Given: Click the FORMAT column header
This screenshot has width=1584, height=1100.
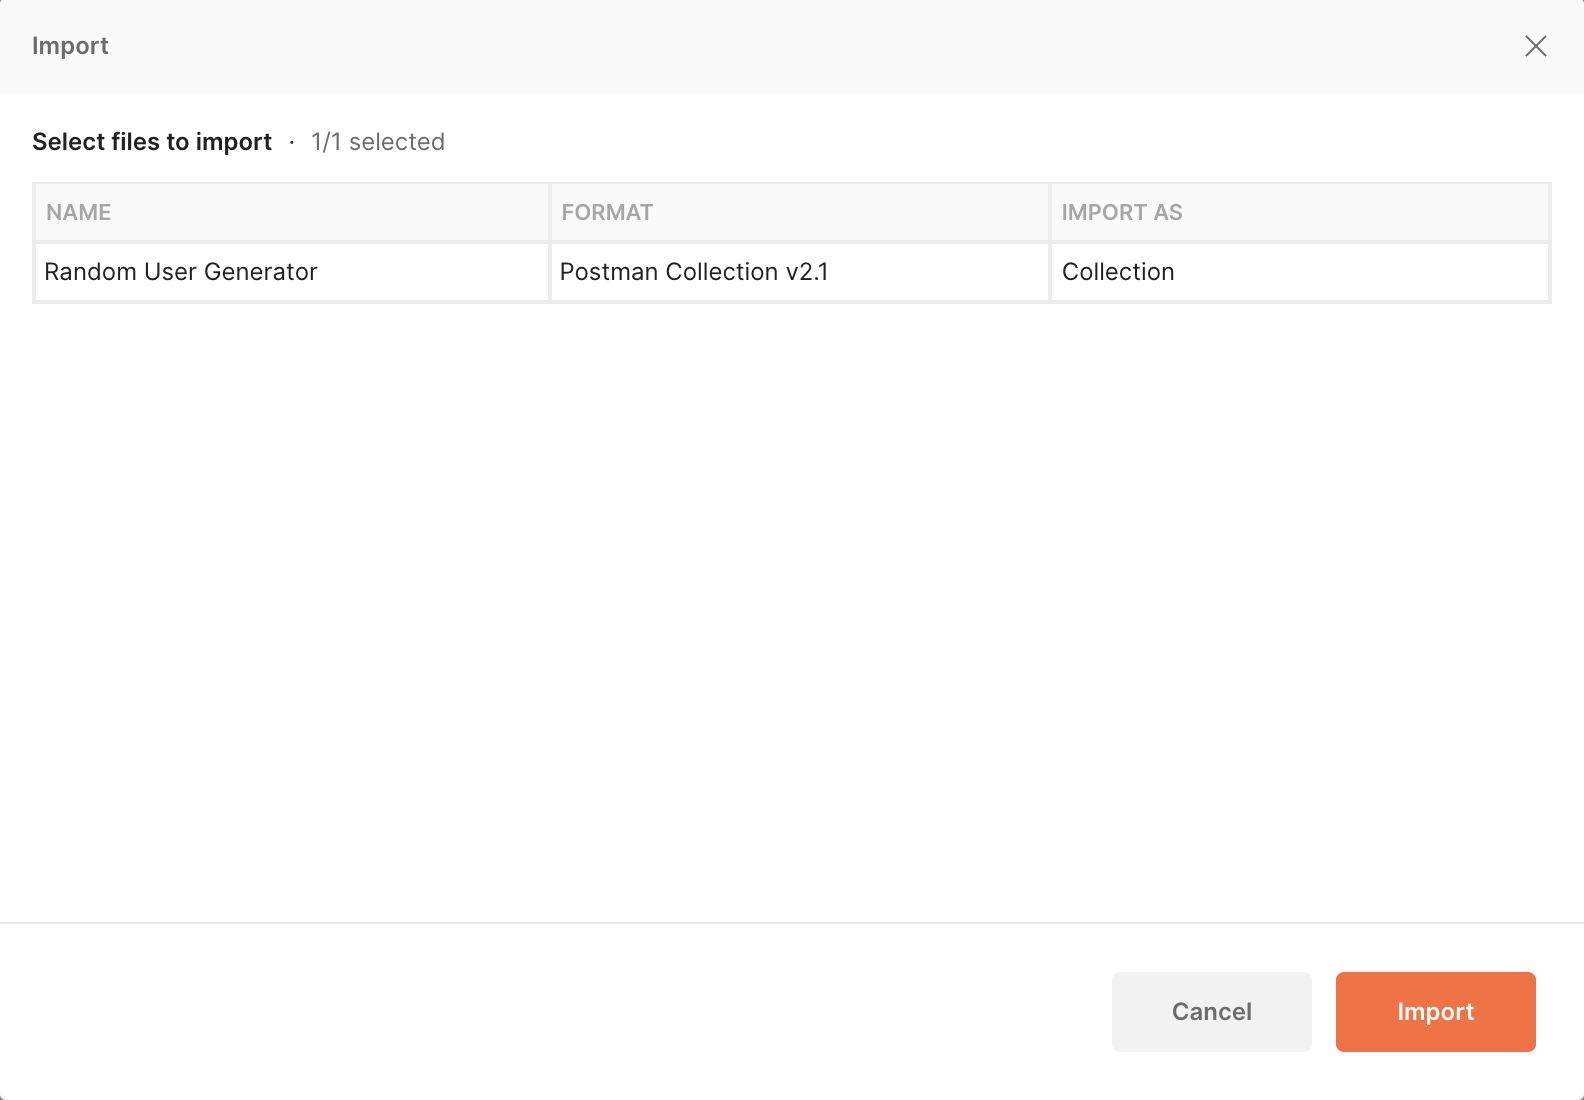Looking at the screenshot, I should (607, 212).
